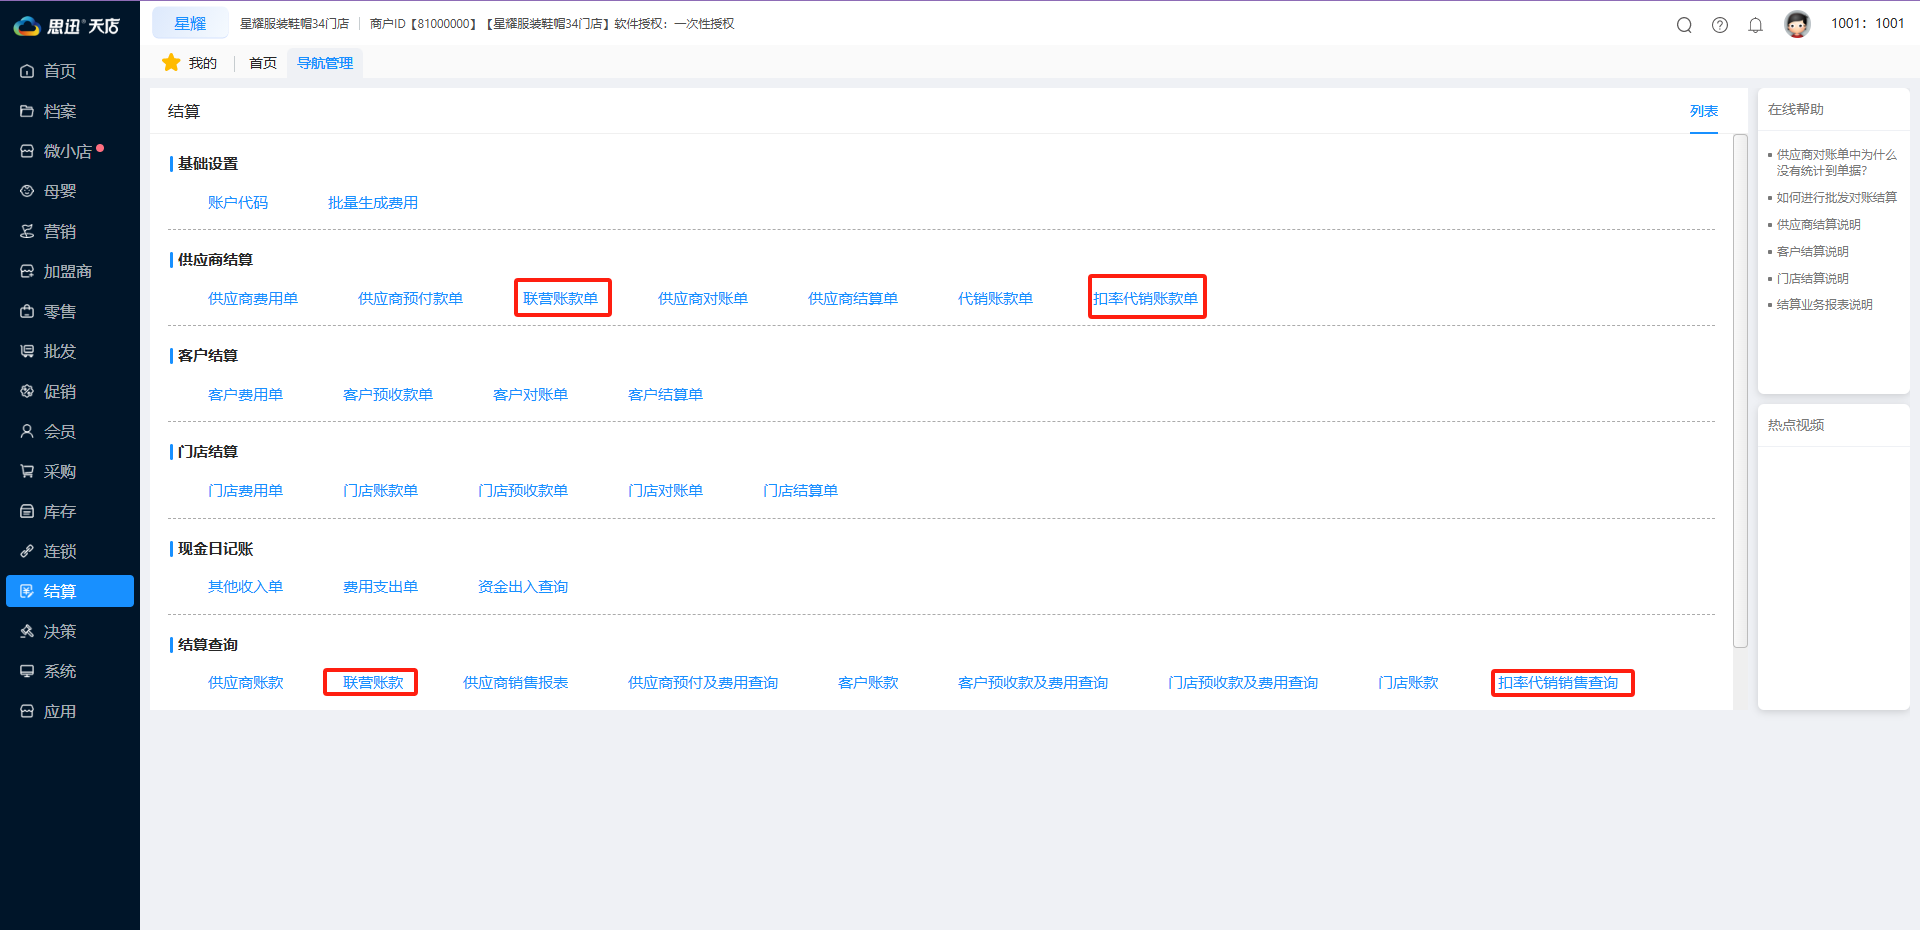Open help article 供应商结算说明

[x=1818, y=224]
